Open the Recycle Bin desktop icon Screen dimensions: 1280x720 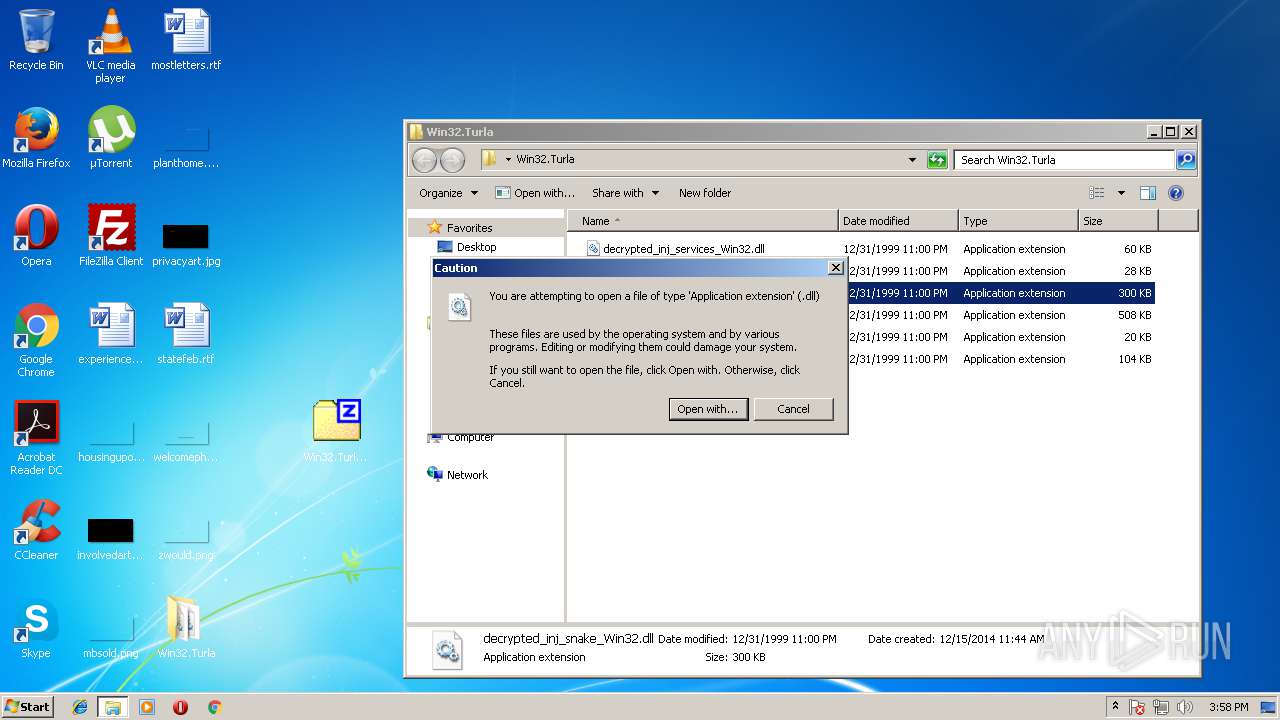[x=36, y=40]
